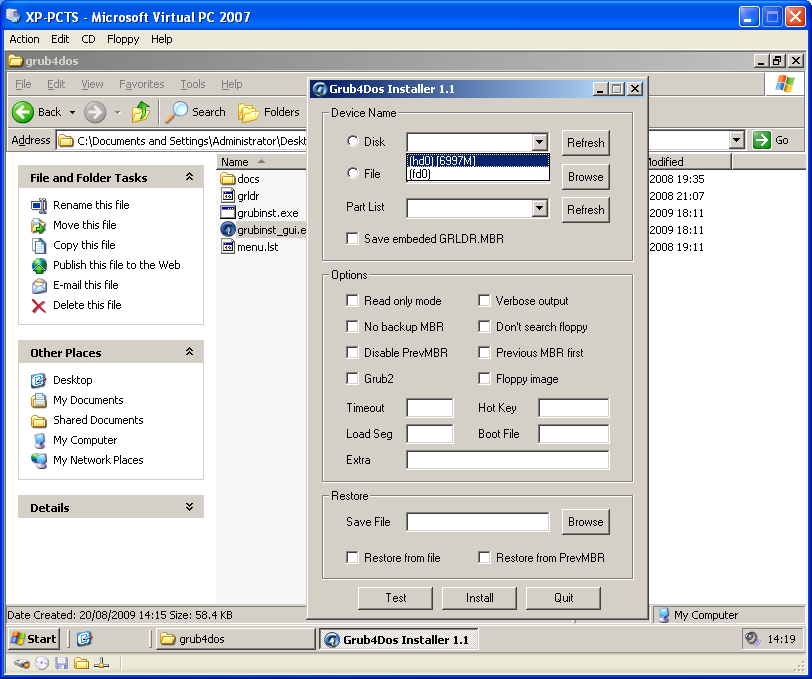
Task: Open the Virtual PC CD menu
Action: 88,39
